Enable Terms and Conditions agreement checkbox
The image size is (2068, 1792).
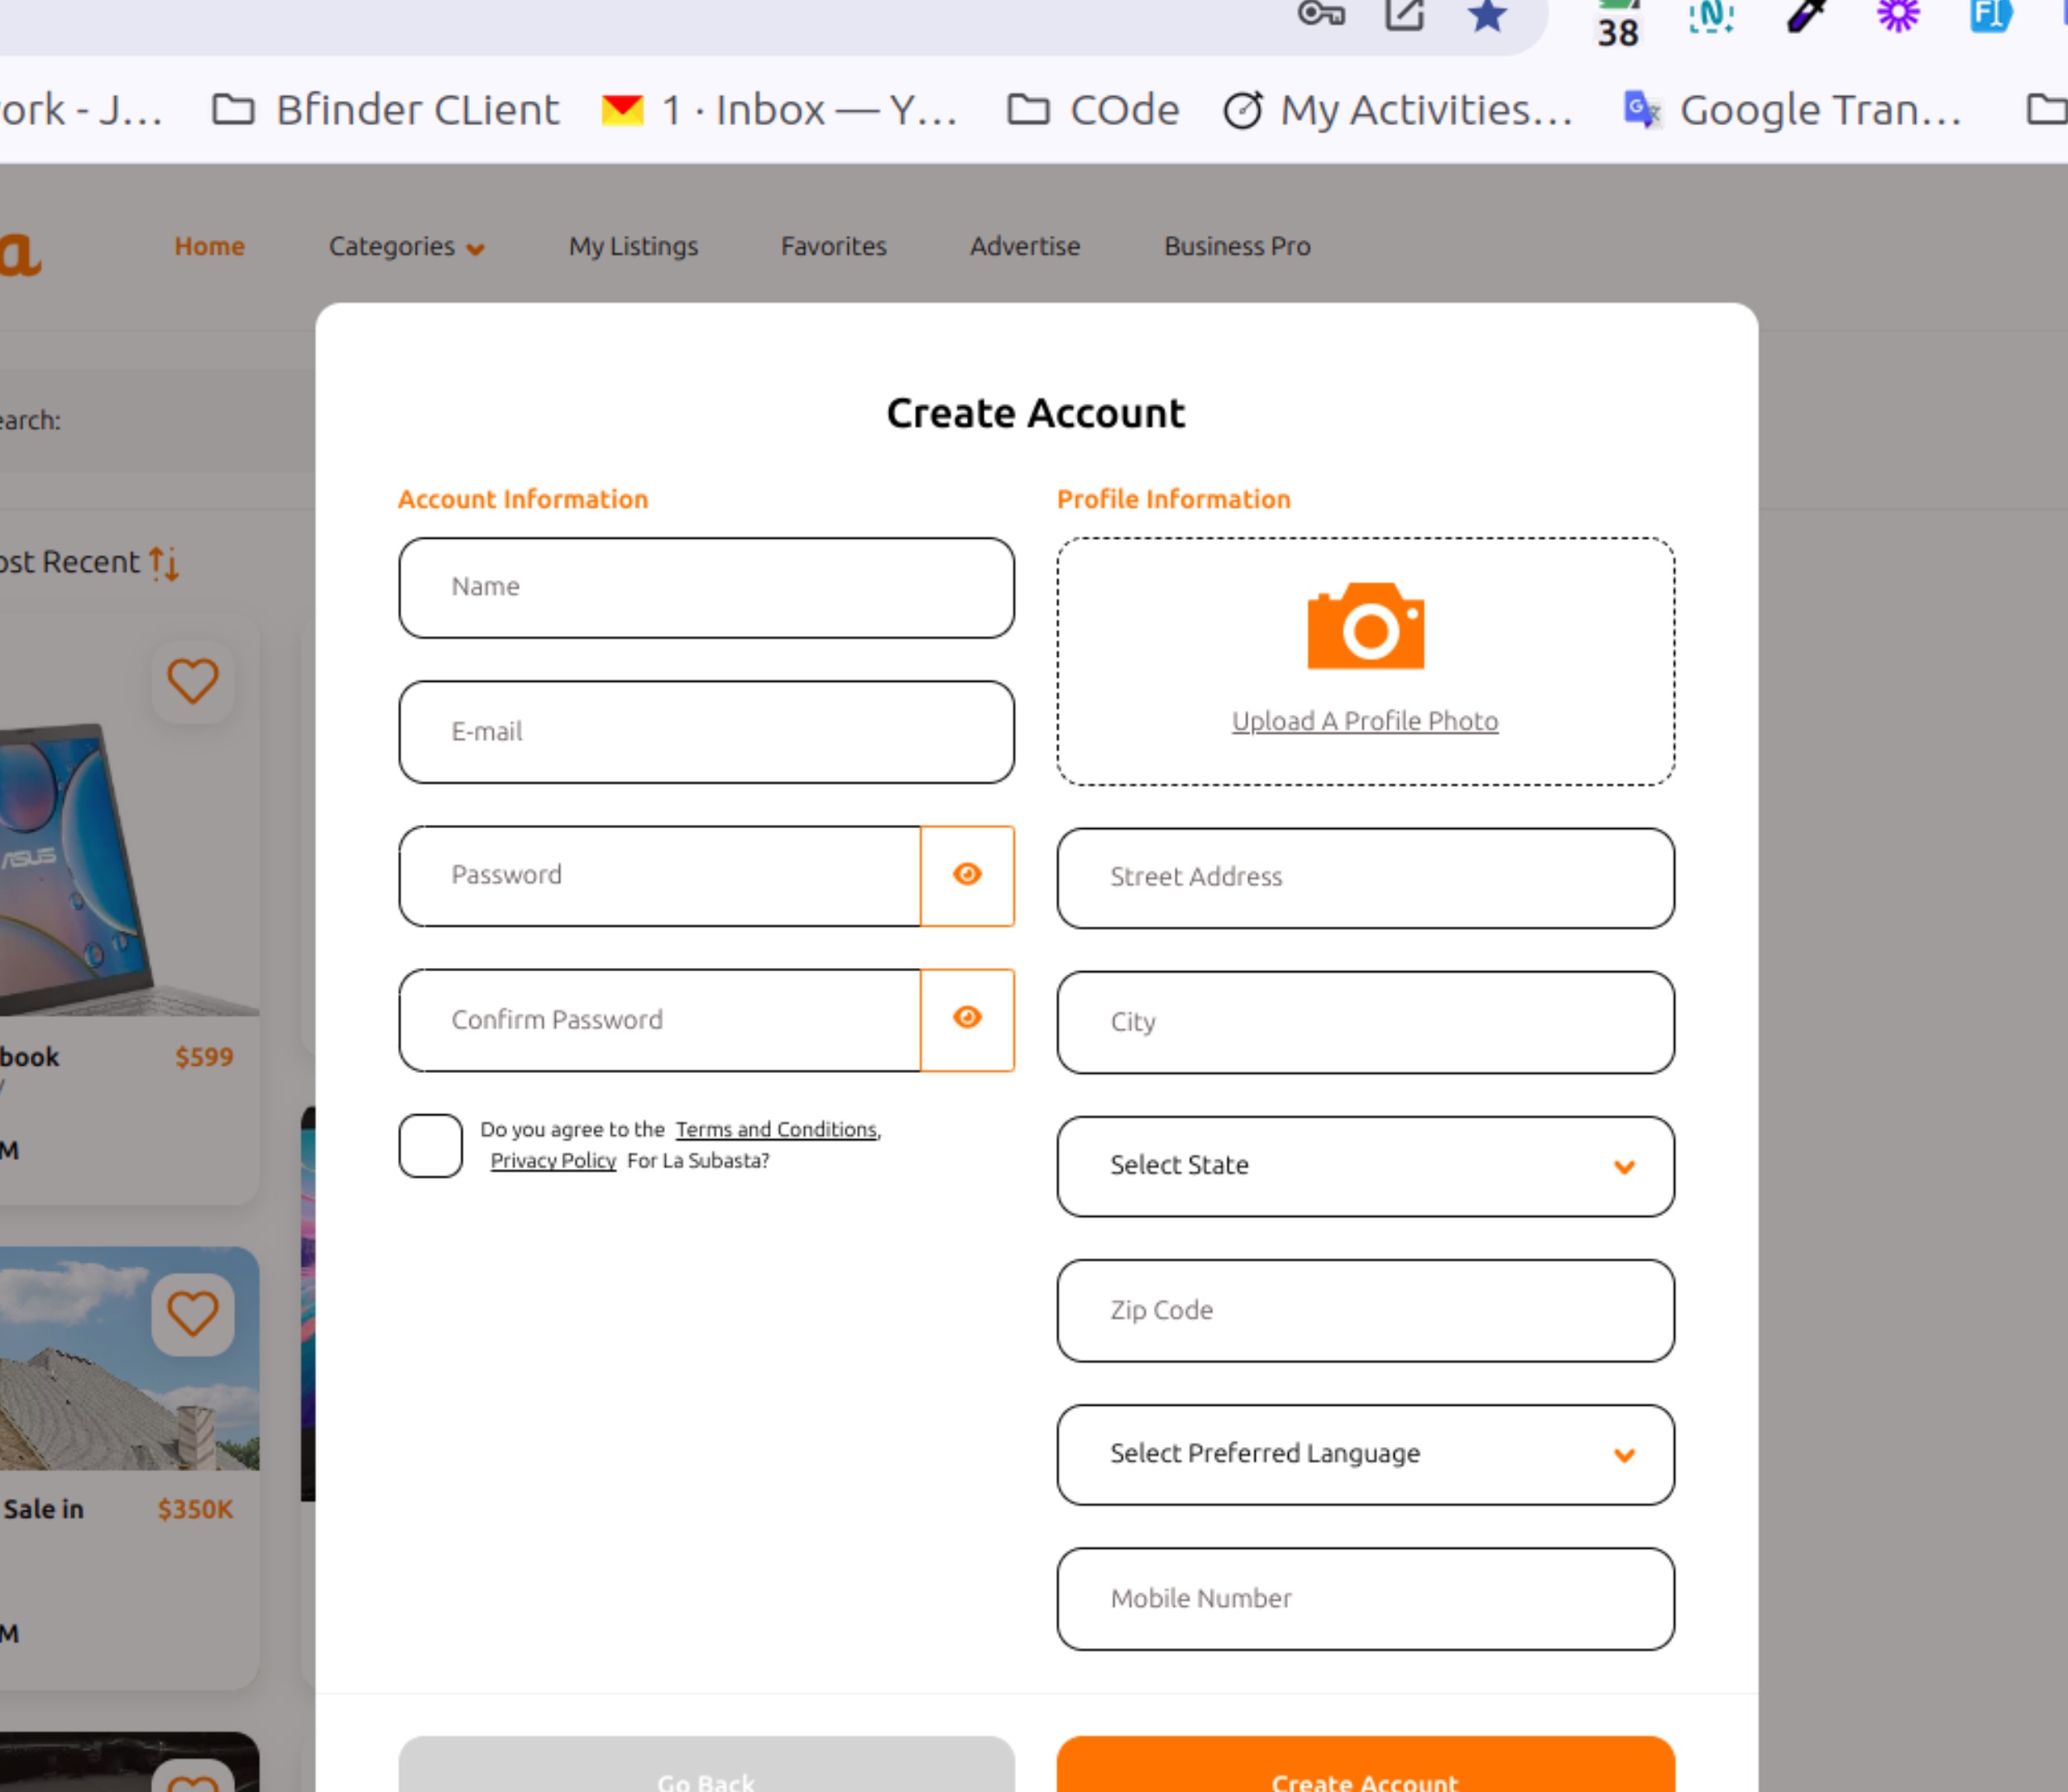[x=429, y=1145]
